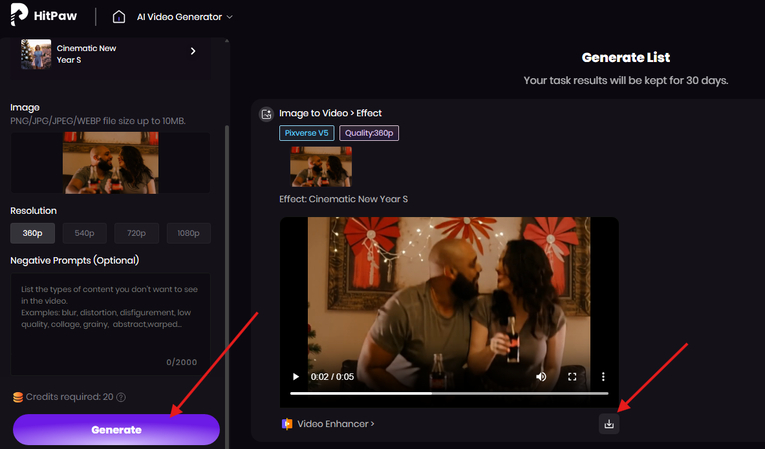
Task: Select the 720p resolution option
Action: coord(137,233)
